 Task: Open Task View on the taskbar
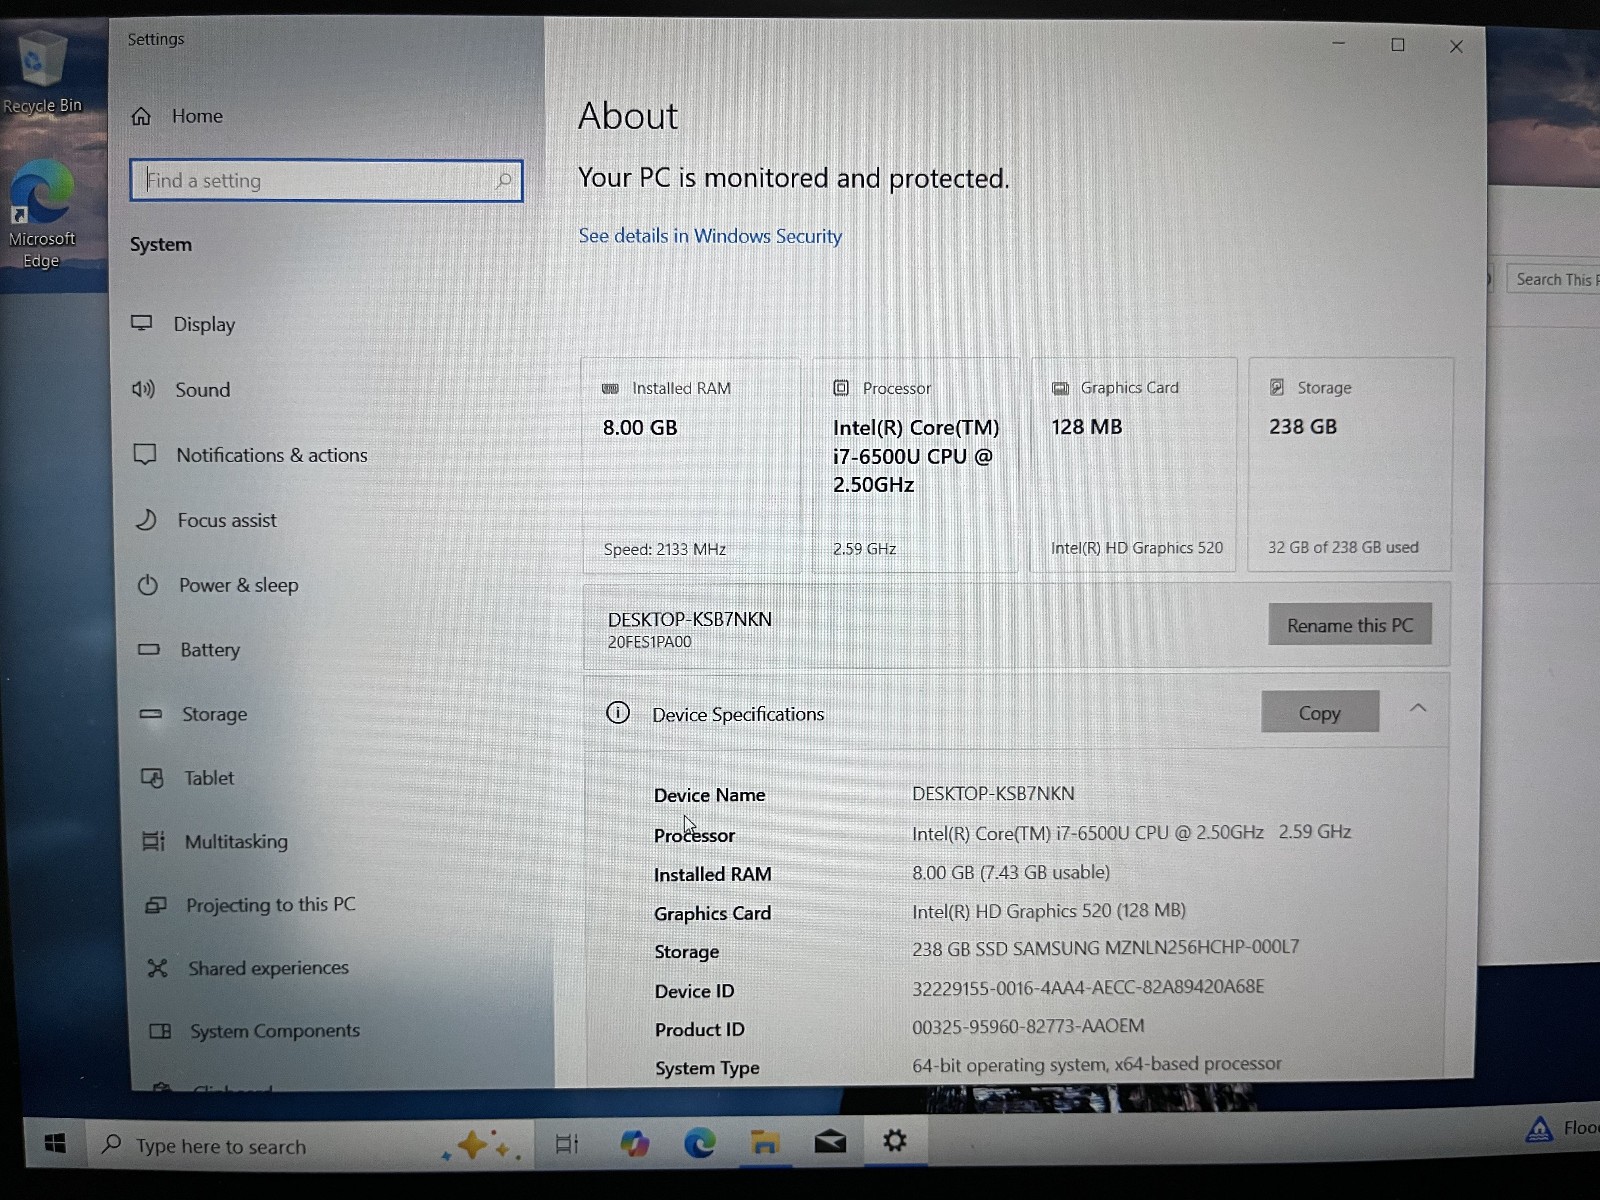(566, 1143)
